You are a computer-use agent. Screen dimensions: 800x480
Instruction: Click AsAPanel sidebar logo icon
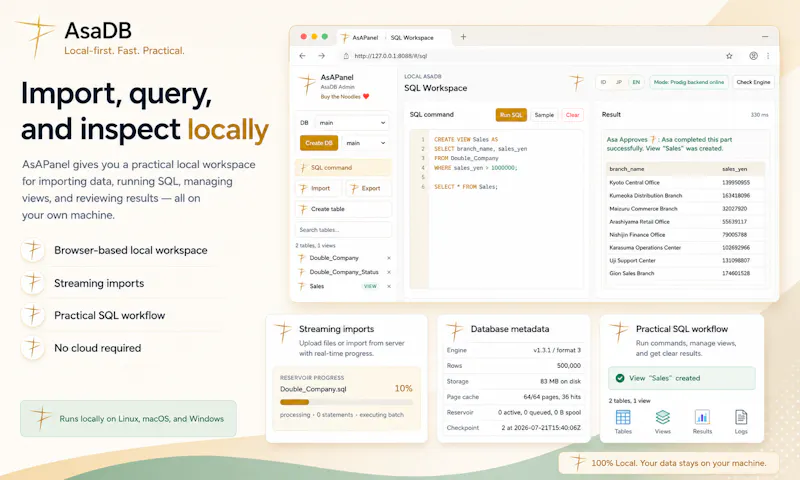pyautogui.click(x=307, y=85)
